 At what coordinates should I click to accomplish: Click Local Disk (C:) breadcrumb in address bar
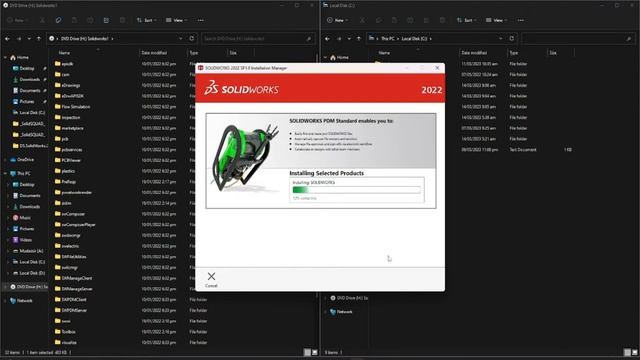pyautogui.click(x=414, y=39)
